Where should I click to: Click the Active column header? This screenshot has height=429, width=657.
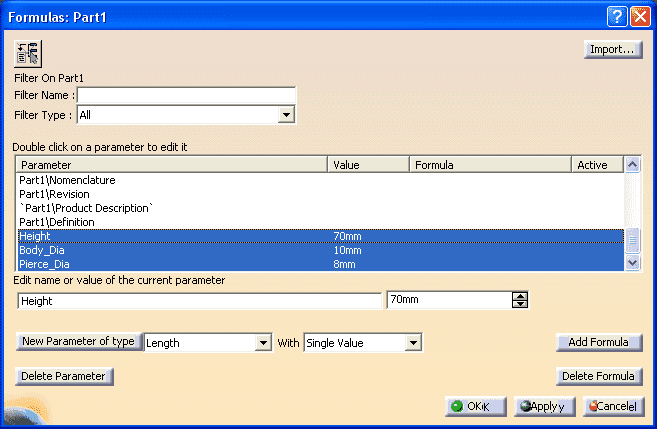pyautogui.click(x=598, y=165)
